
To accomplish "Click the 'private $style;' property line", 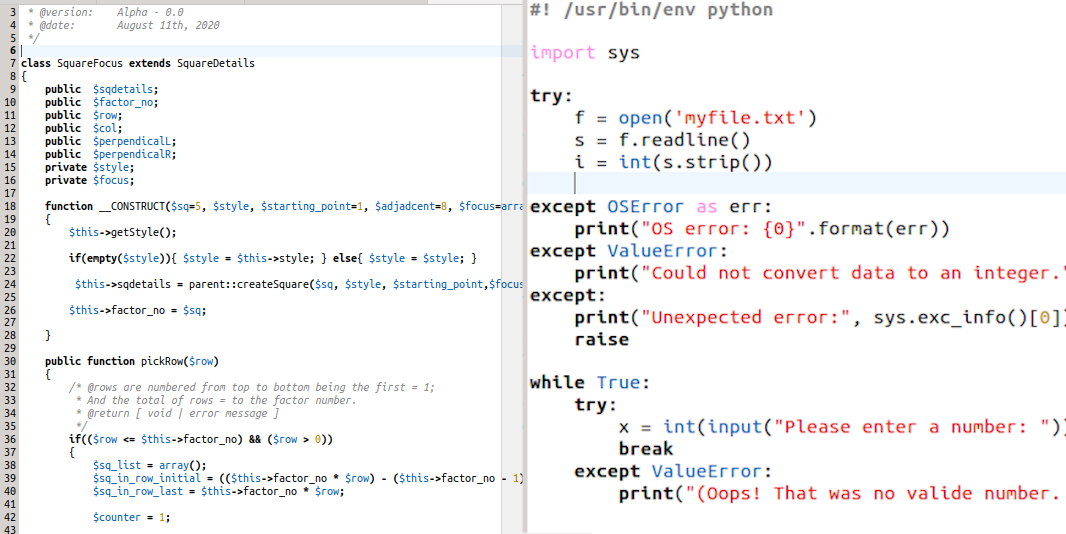I will pyautogui.click(x=90, y=167).
